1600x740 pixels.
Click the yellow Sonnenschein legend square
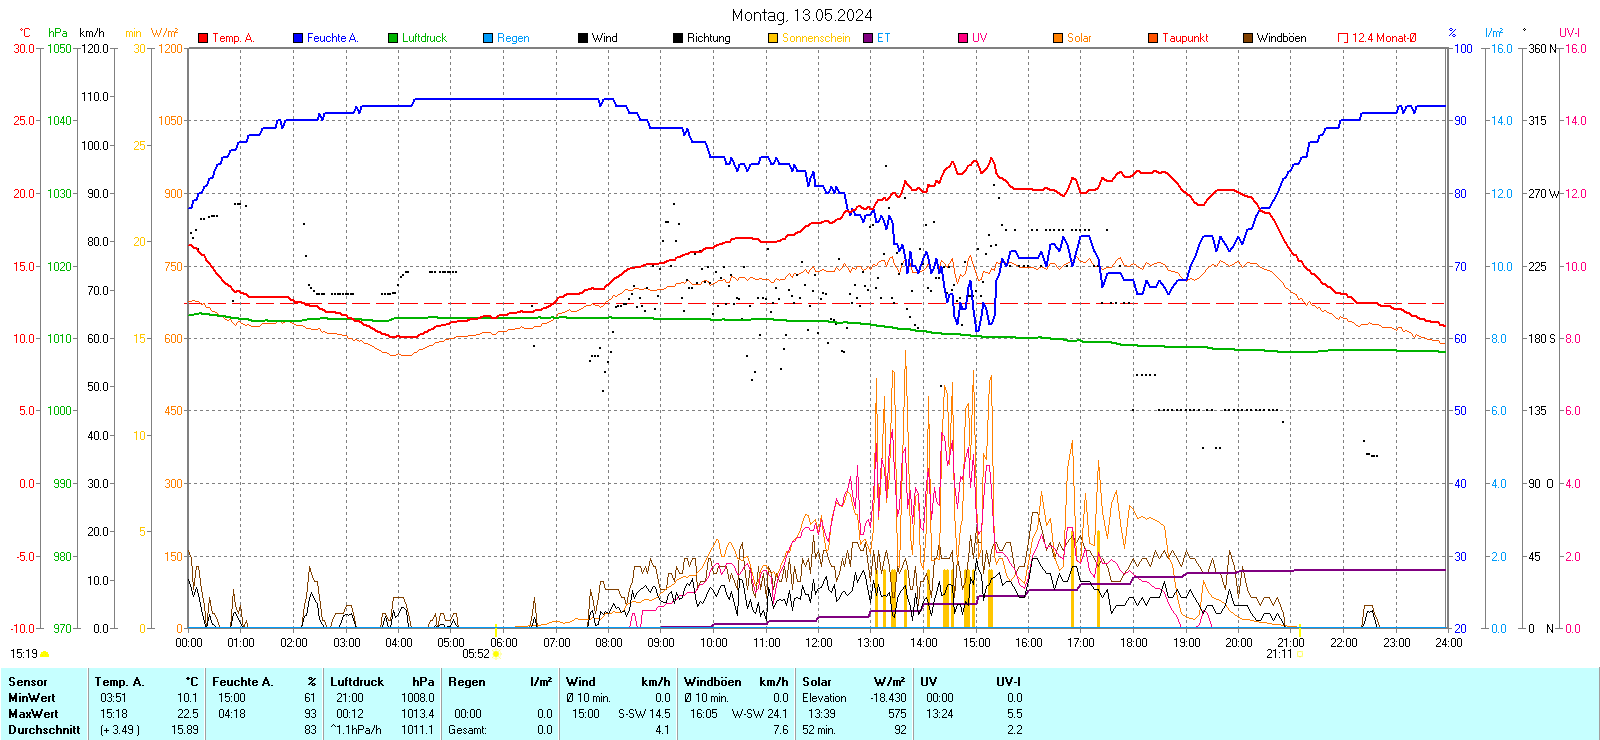coord(773,38)
